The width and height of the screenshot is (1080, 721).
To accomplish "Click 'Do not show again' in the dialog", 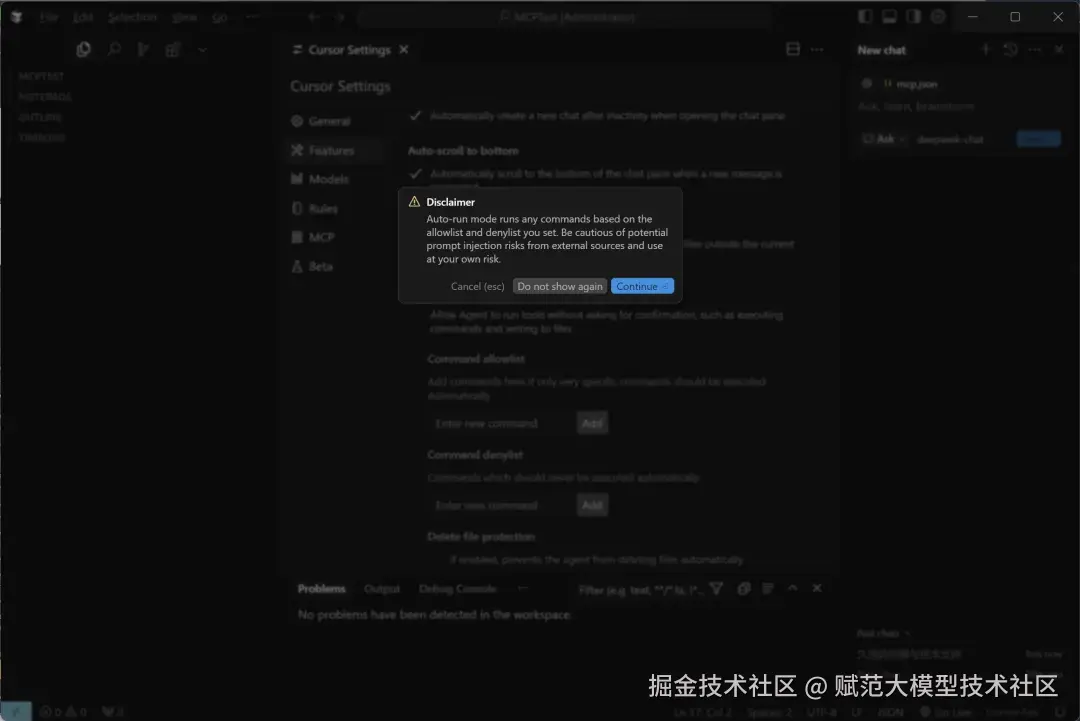I will click(559, 286).
